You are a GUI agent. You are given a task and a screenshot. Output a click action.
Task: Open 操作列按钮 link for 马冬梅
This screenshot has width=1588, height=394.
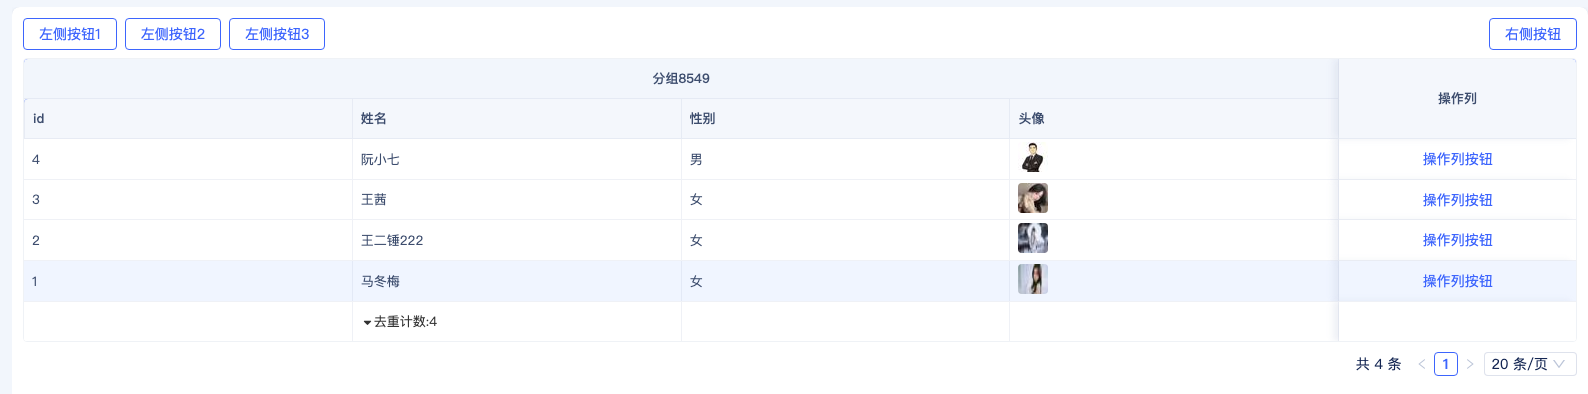[1457, 281]
